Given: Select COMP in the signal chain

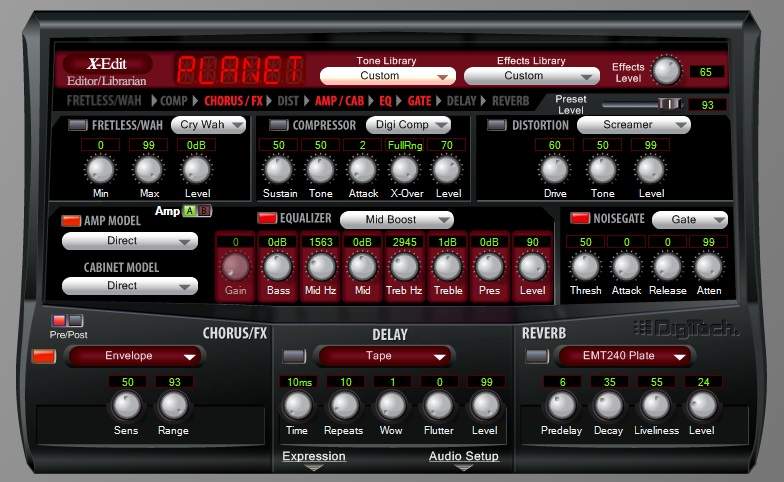Looking at the screenshot, I should [174, 101].
